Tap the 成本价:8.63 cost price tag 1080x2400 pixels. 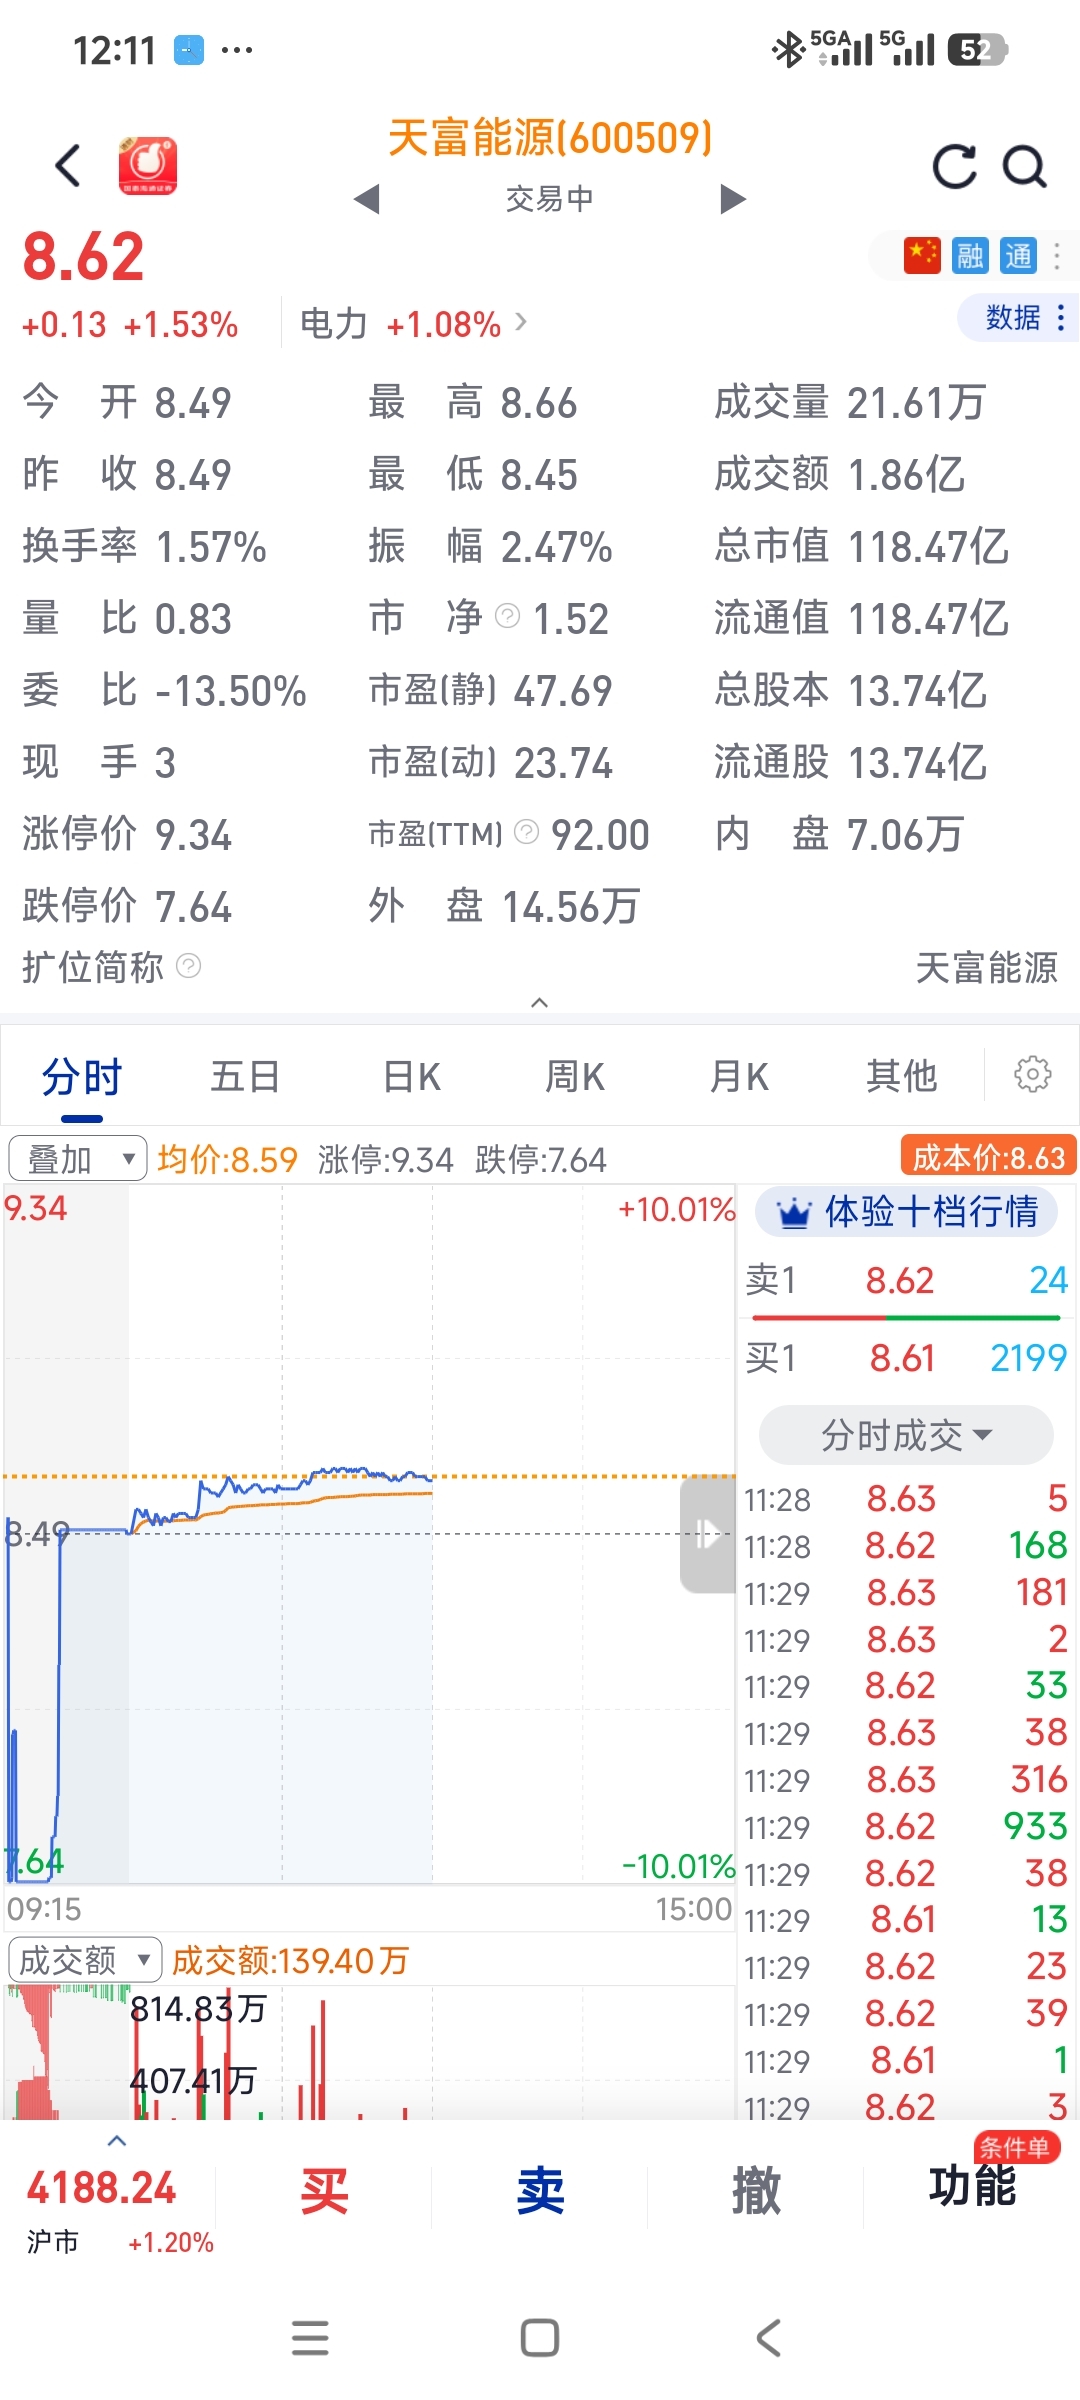tap(989, 1157)
